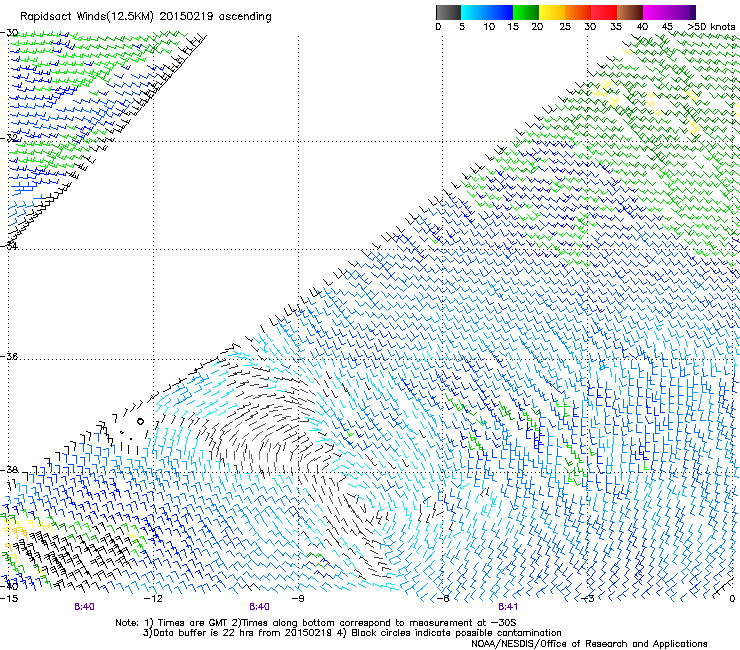The image size is (740, 650).
Task: Click the legend label '15'
Action: click(x=513, y=27)
